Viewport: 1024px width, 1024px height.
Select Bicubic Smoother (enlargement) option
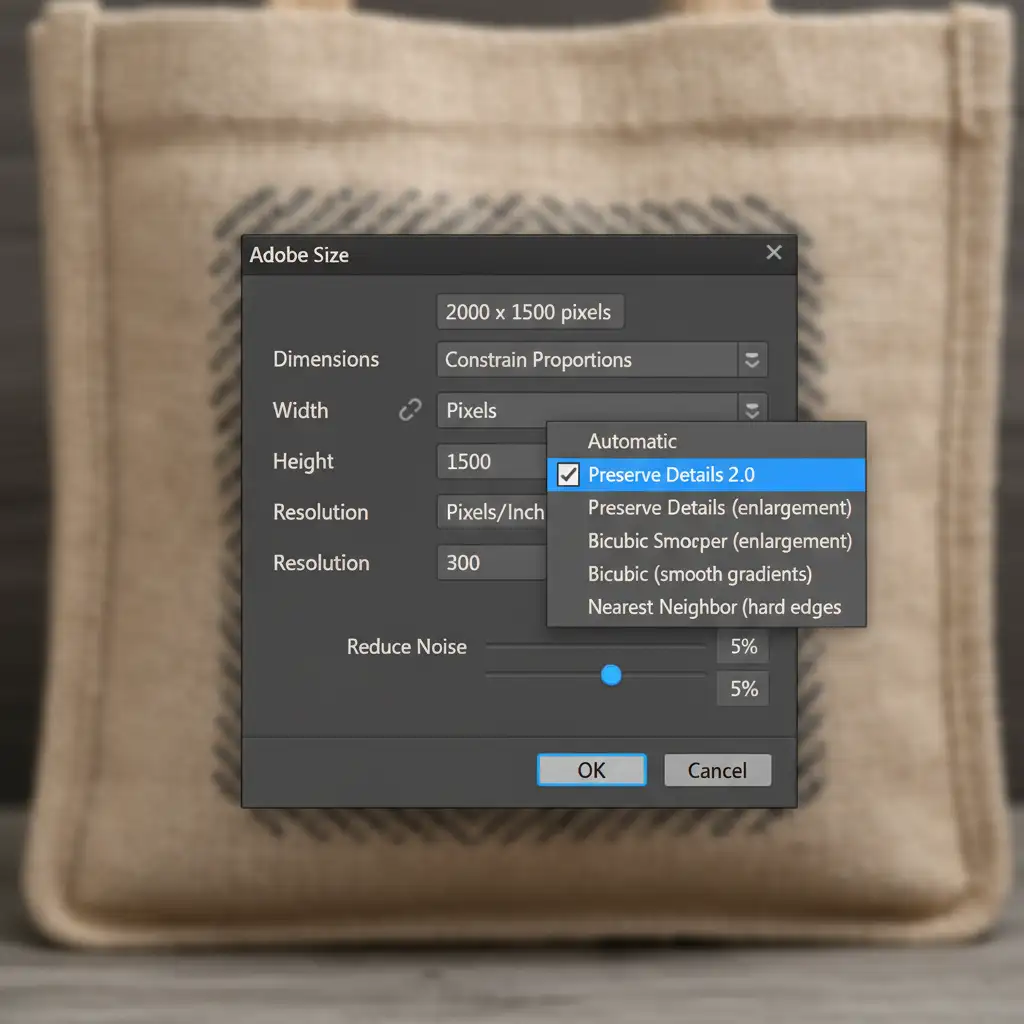pos(719,541)
